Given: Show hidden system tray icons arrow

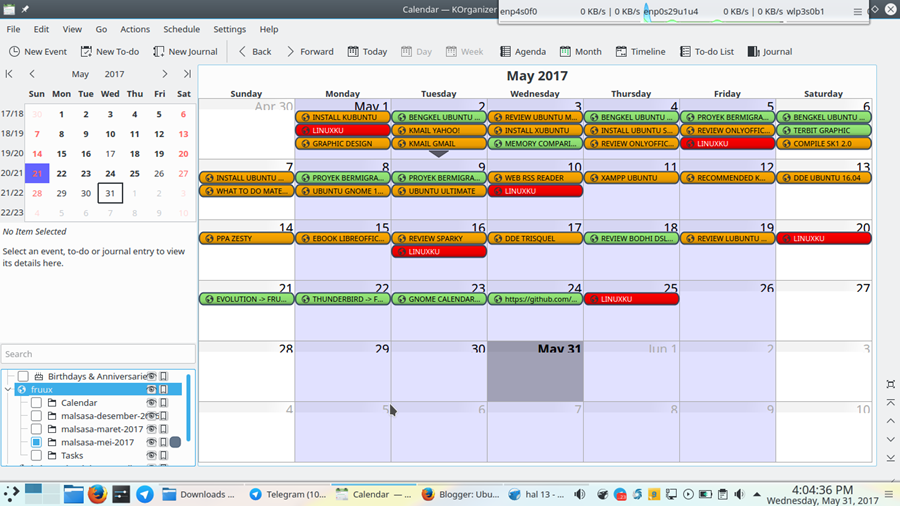Looking at the screenshot, I should click(x=757, y=494).
